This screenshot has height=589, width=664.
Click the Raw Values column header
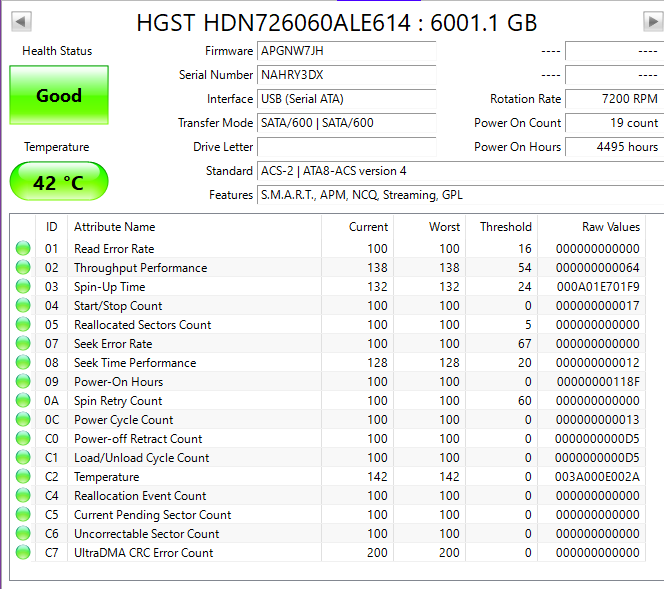click(x=610, y=227)
